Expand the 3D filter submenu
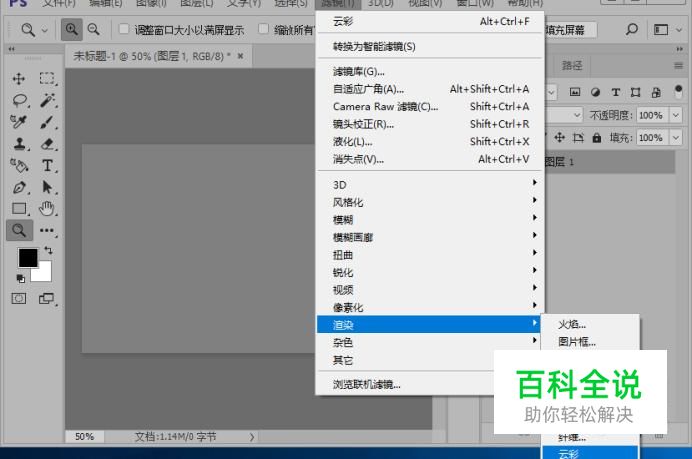Screen dimensions: 692x459 [x=431, y=184]
